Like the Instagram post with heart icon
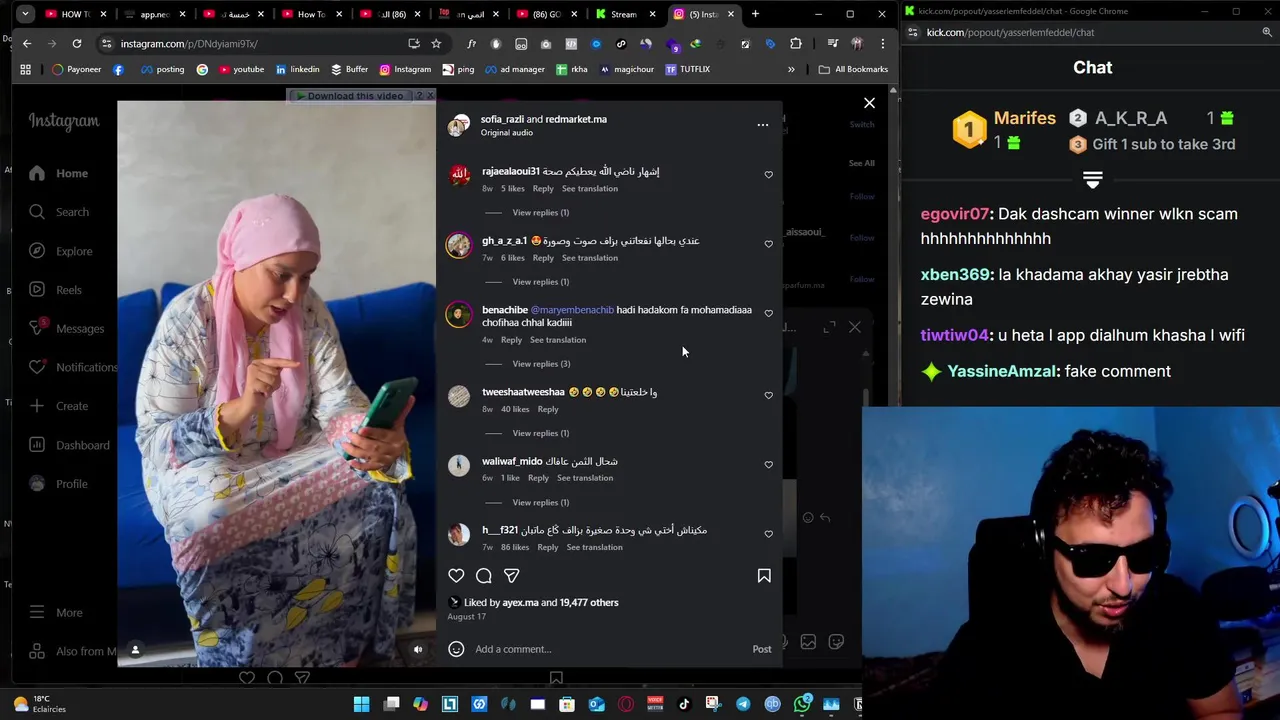The height and width of the screenshot is (720, 1280). pyautogui.click(x=456, y=576)
